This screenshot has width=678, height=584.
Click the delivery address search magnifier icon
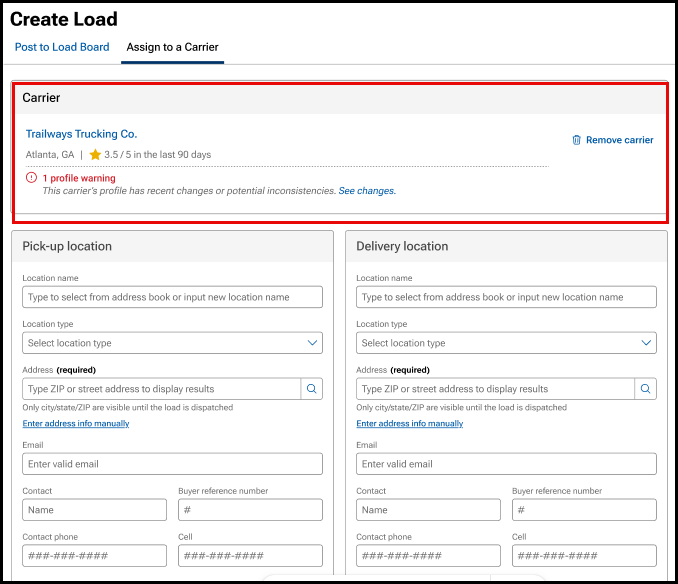tap(645, 389)
